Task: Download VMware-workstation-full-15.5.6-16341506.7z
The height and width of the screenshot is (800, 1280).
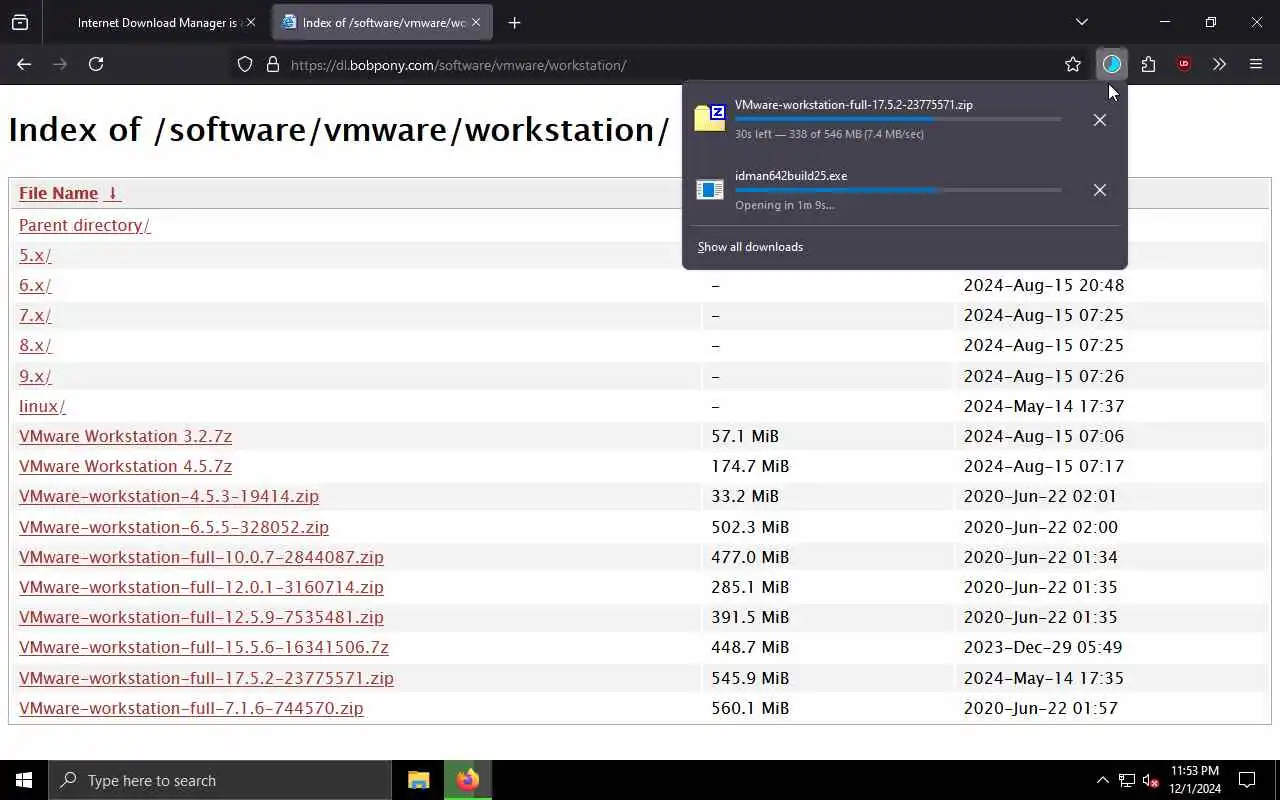Action: tap(204, 647)
